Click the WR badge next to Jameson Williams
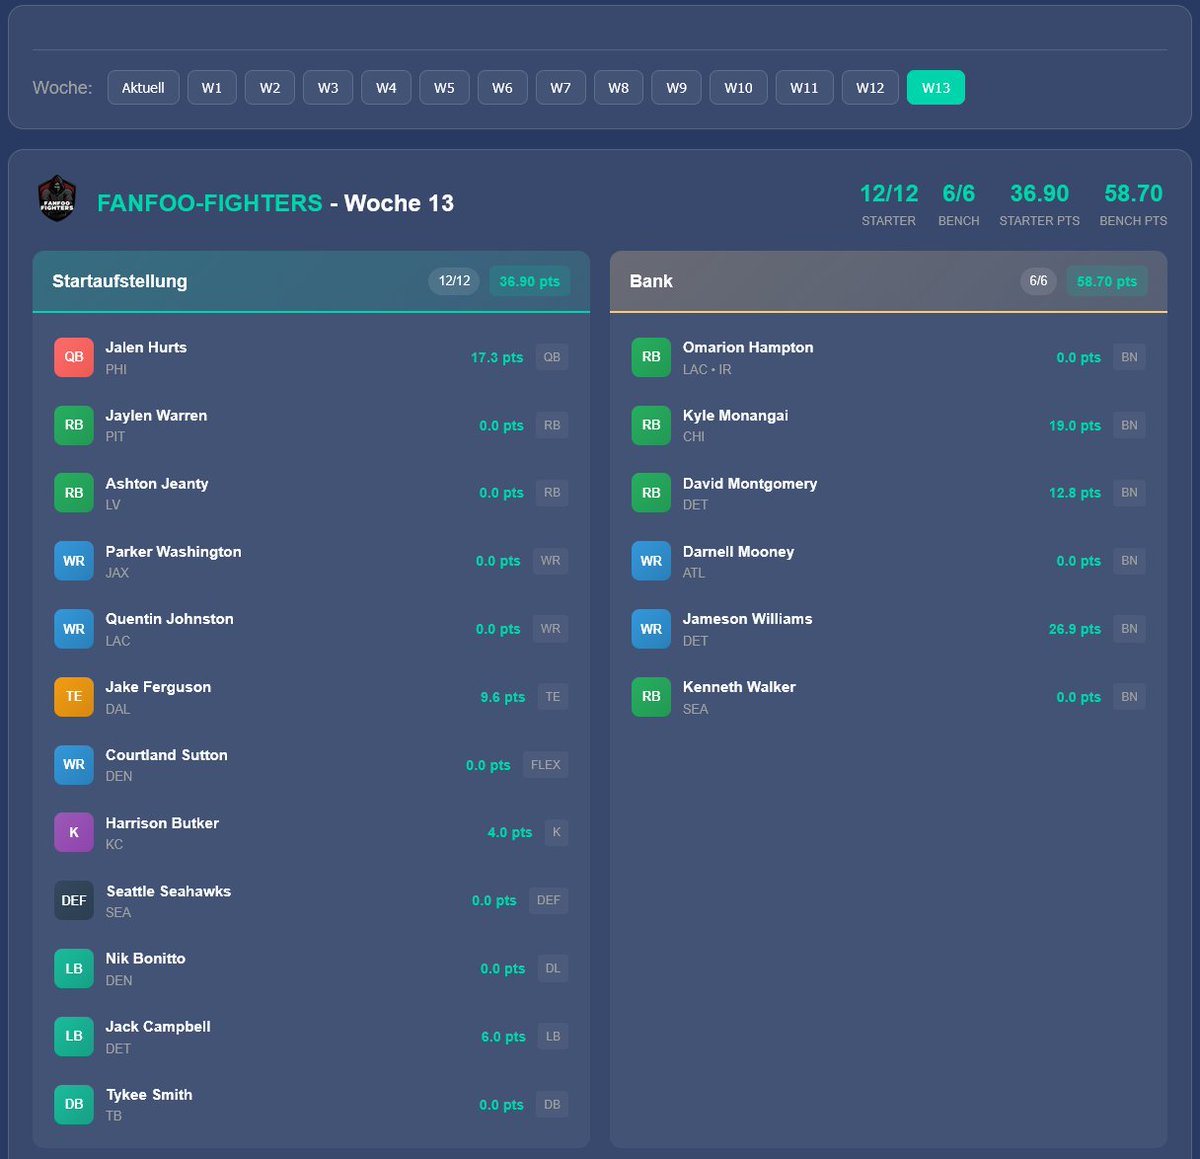Viewport: 1200px width, 1159px height. [x=651, y=629]
